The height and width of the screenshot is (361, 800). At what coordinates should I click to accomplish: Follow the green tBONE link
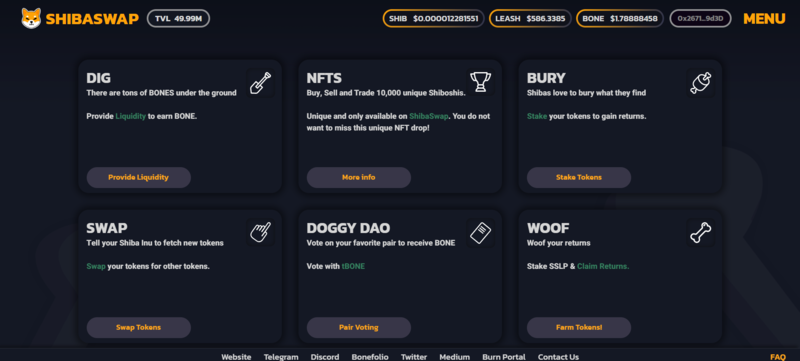[353, 266]
